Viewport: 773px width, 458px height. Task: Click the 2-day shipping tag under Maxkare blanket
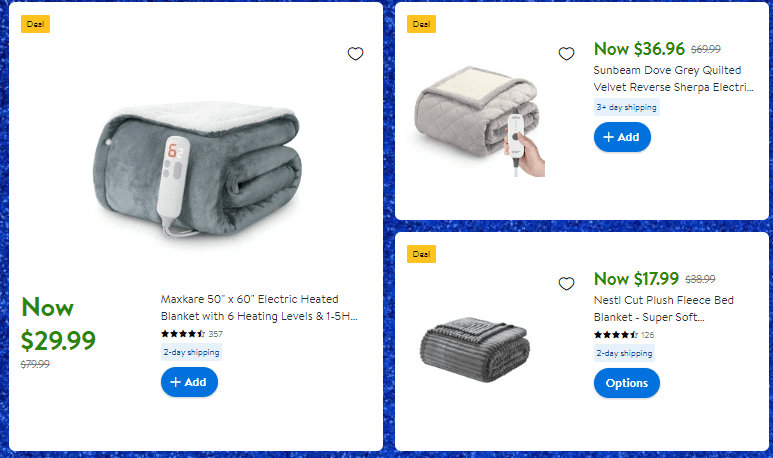191,352
